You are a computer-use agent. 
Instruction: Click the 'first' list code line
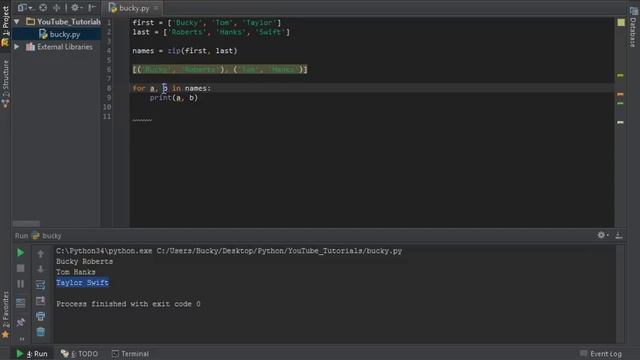(207, 22)
